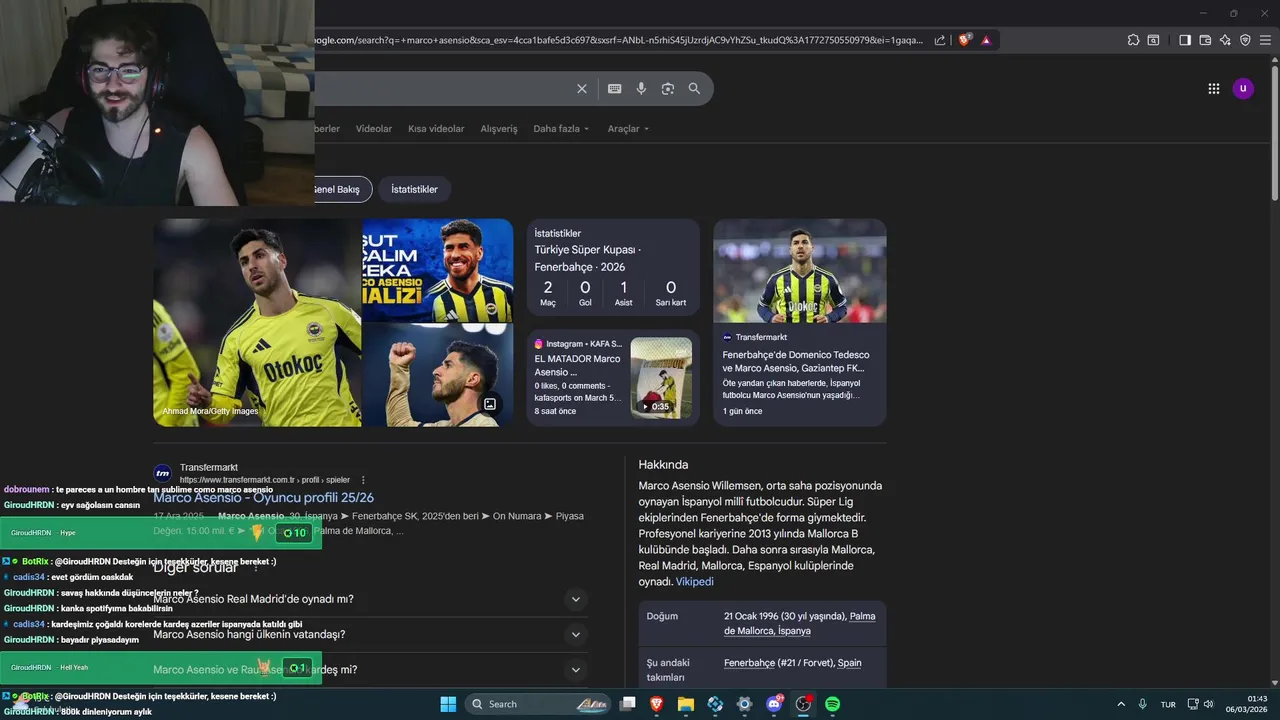Screen dimensions: 1280x720
Task: Open the on-screen keyboard input tool
Action: [x=615, y=89]
